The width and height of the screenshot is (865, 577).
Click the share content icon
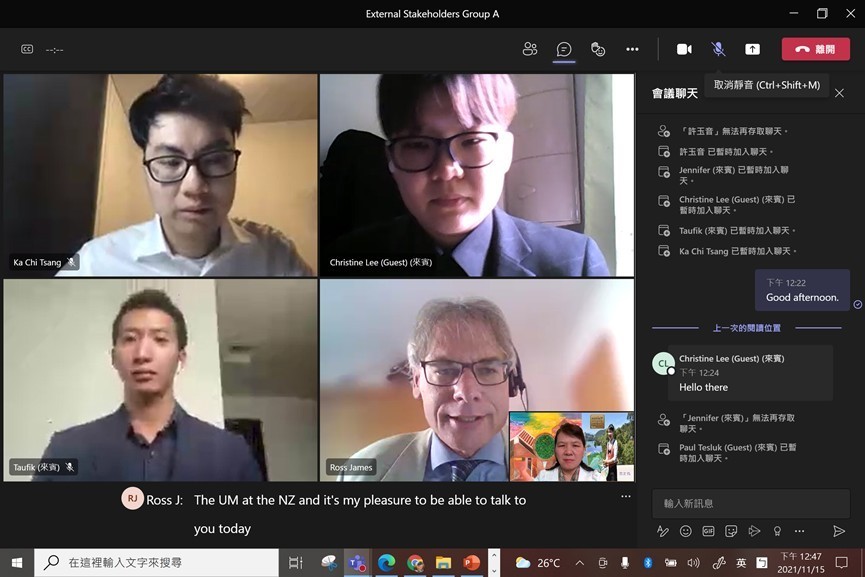(x=752, y=49)
